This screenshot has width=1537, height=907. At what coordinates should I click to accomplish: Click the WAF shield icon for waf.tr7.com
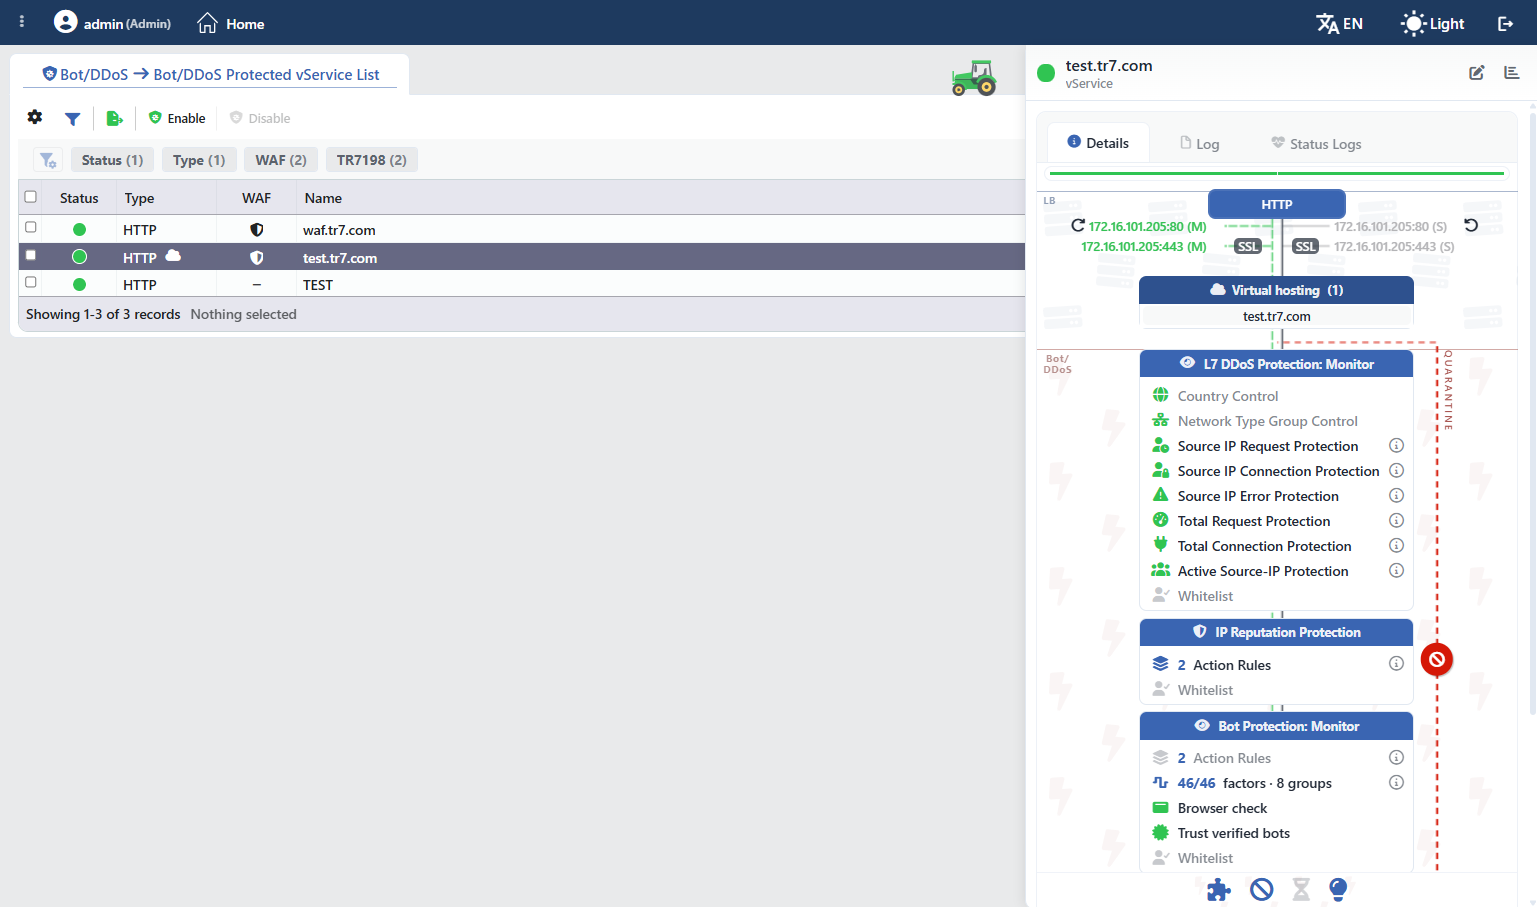tap(257, 230)
